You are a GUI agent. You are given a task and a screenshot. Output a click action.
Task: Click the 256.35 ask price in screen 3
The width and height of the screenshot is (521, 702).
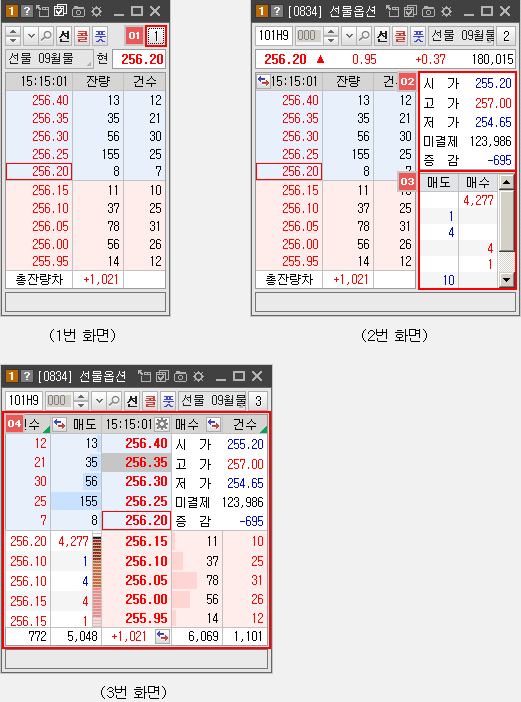point(137,462)
